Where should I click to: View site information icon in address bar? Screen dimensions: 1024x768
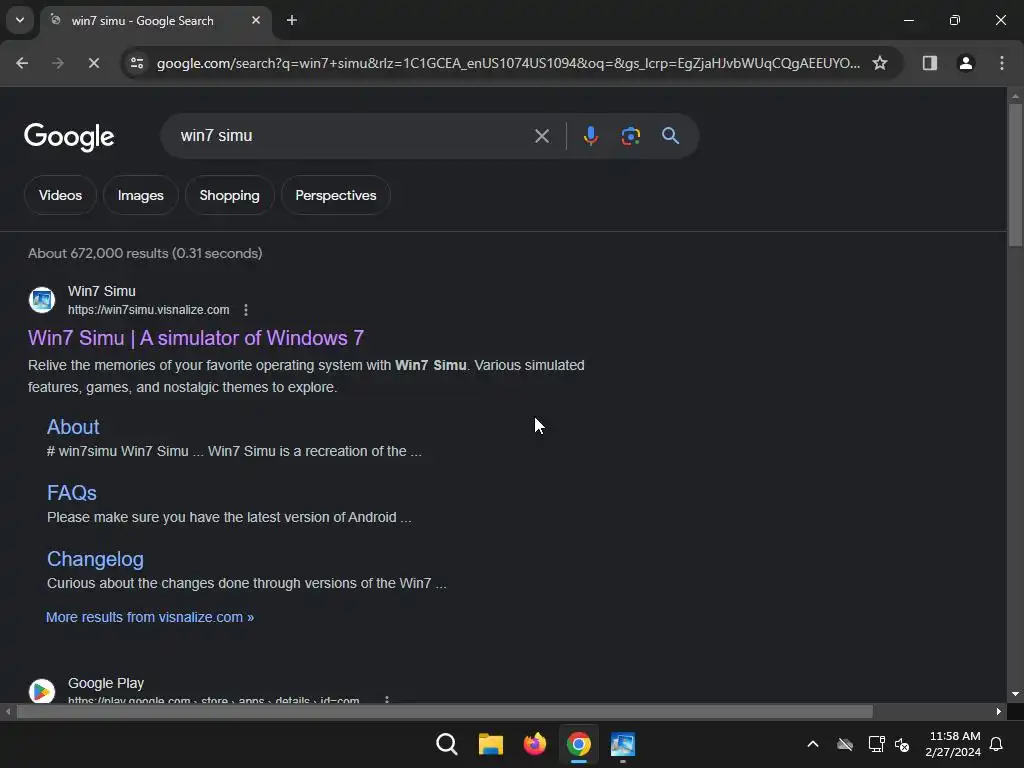[x=137, y=63]
